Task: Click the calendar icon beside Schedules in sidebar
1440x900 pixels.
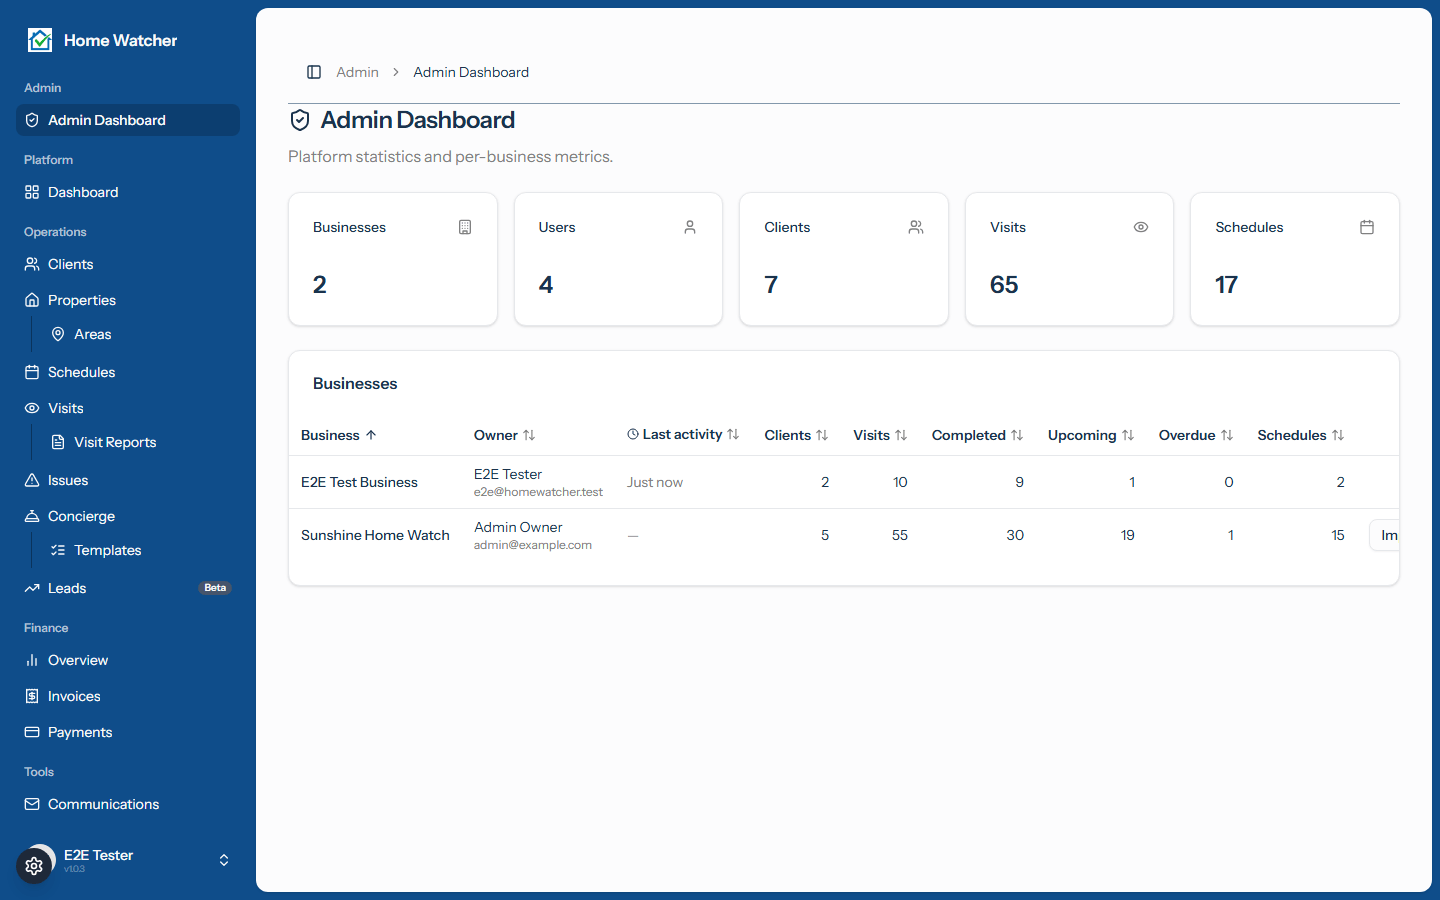Action: (32, 372)
